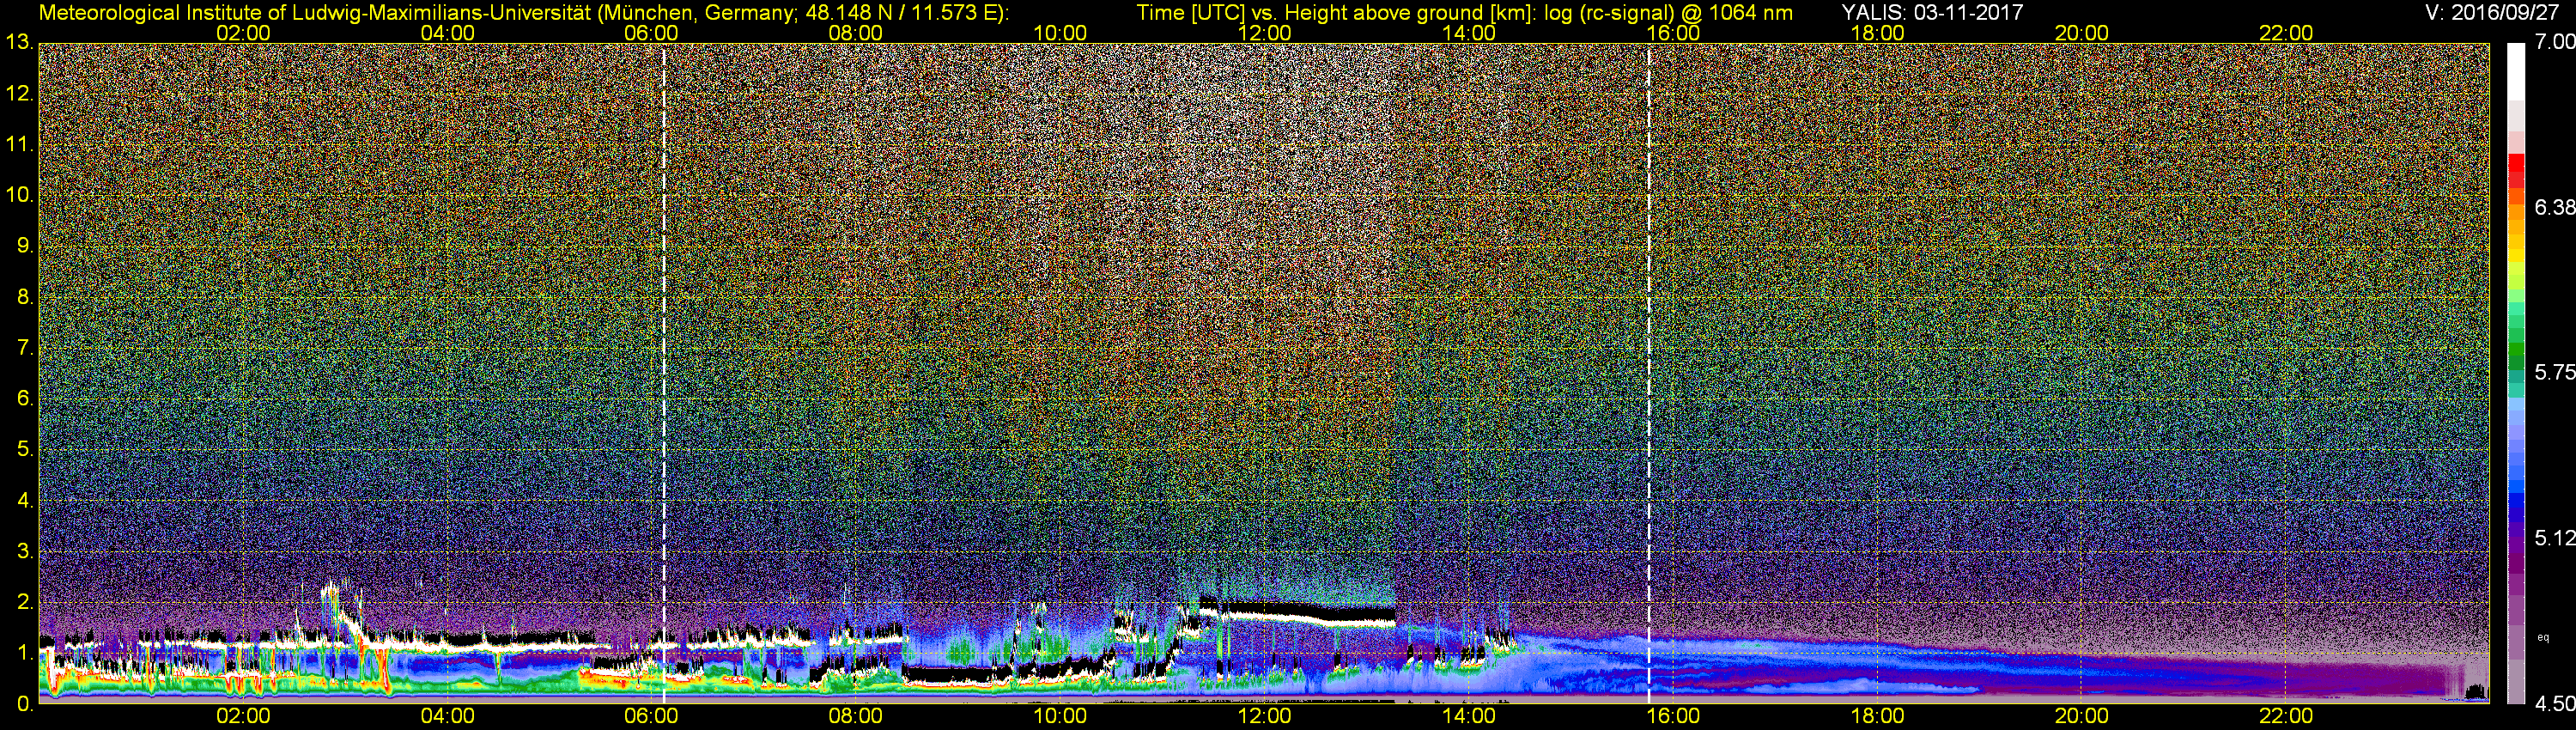Click the small 'eq' label beside the color scale
The height and width of the screenshot is (730, 2576).
(2543, 636)
